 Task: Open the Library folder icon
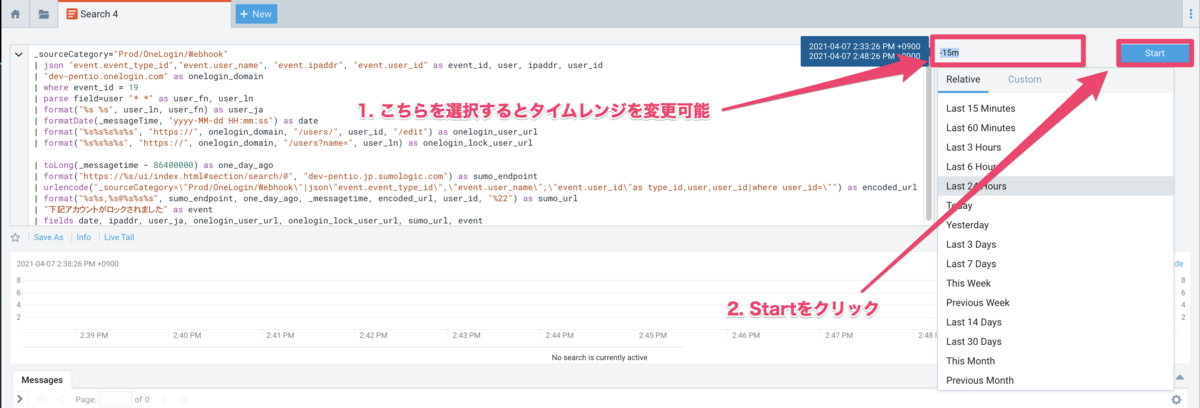[43, 14]
